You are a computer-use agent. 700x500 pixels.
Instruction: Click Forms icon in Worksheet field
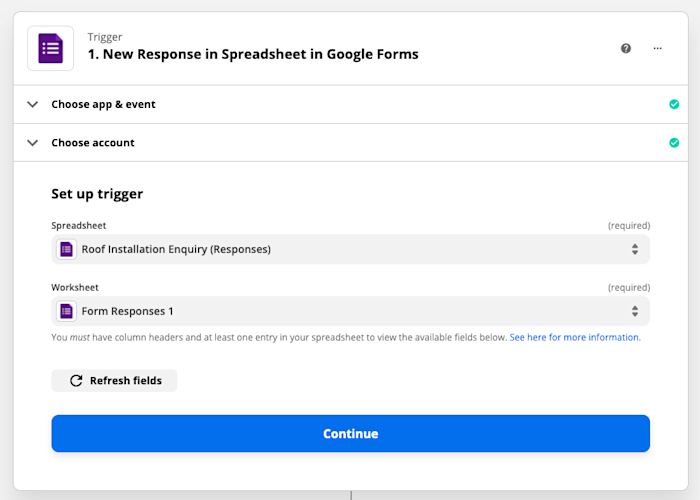pyautogui.click(x=67, y=311)
